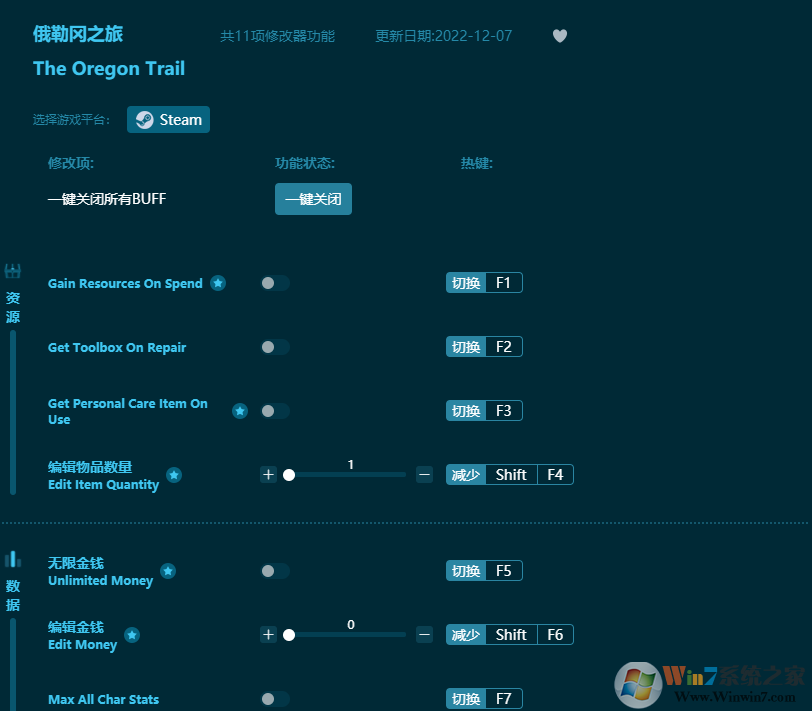Click the Edit Item Quantity label

pyautogui.click(x=104, y=484)
